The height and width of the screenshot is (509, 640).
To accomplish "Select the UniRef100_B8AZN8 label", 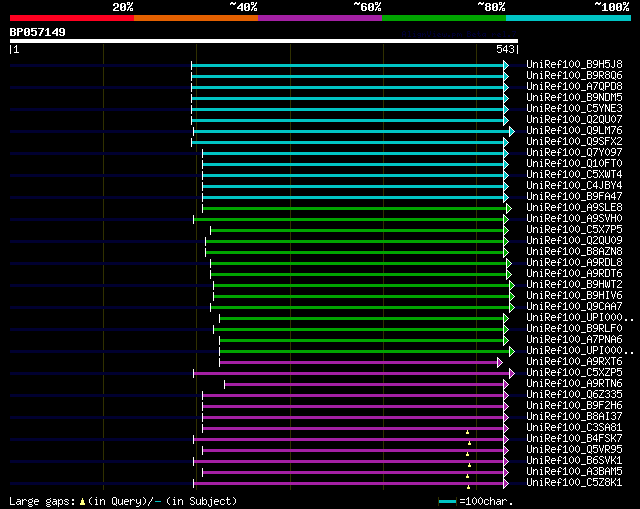I will coord(574,252).
